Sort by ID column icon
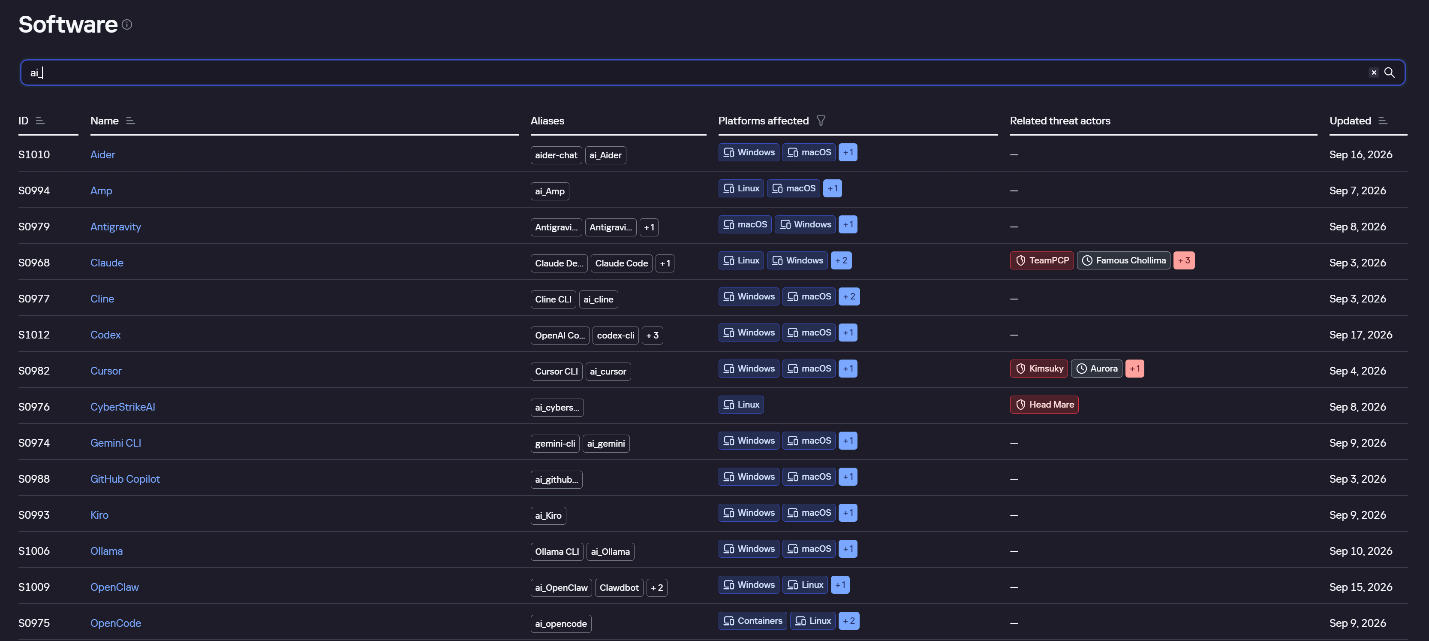The image size is (1429, 641). pos(40,121)
